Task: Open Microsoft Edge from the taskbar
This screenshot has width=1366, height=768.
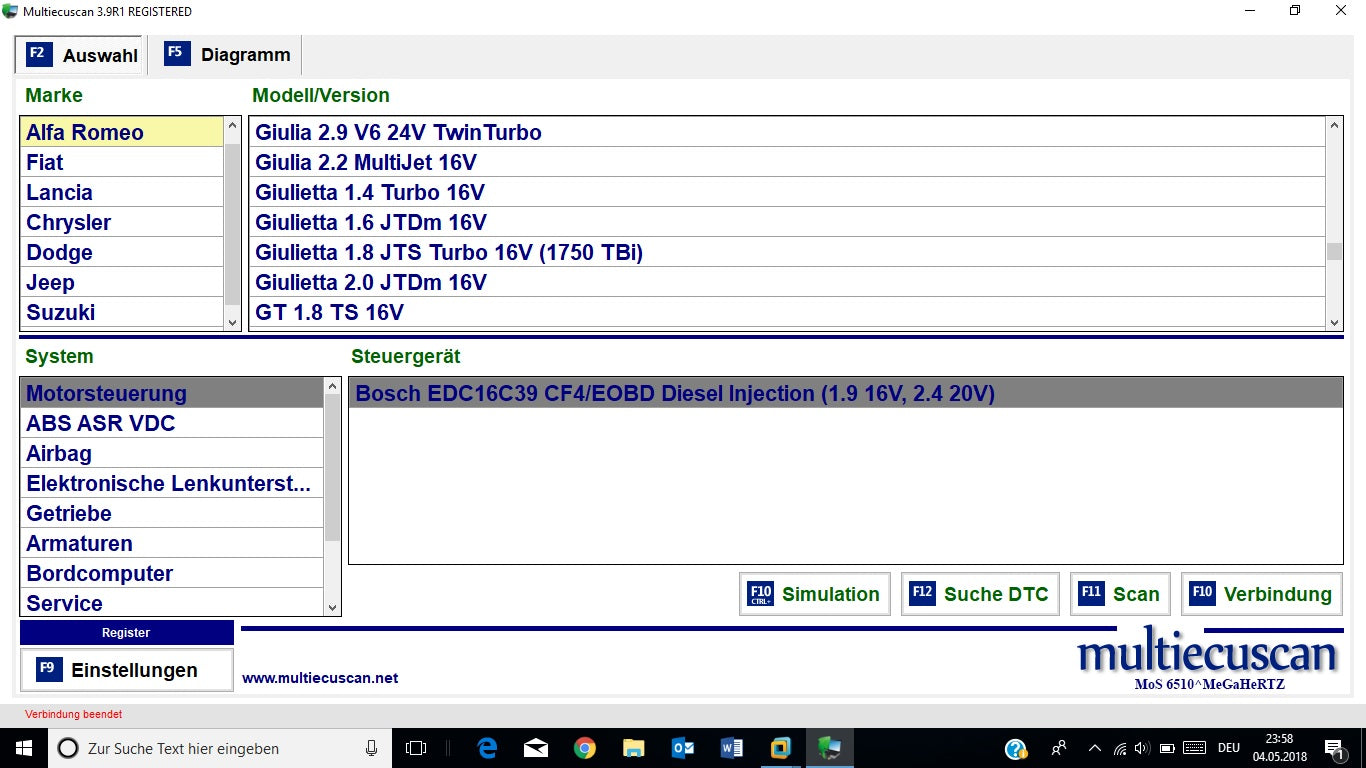Action: click(x=488, y=748)
